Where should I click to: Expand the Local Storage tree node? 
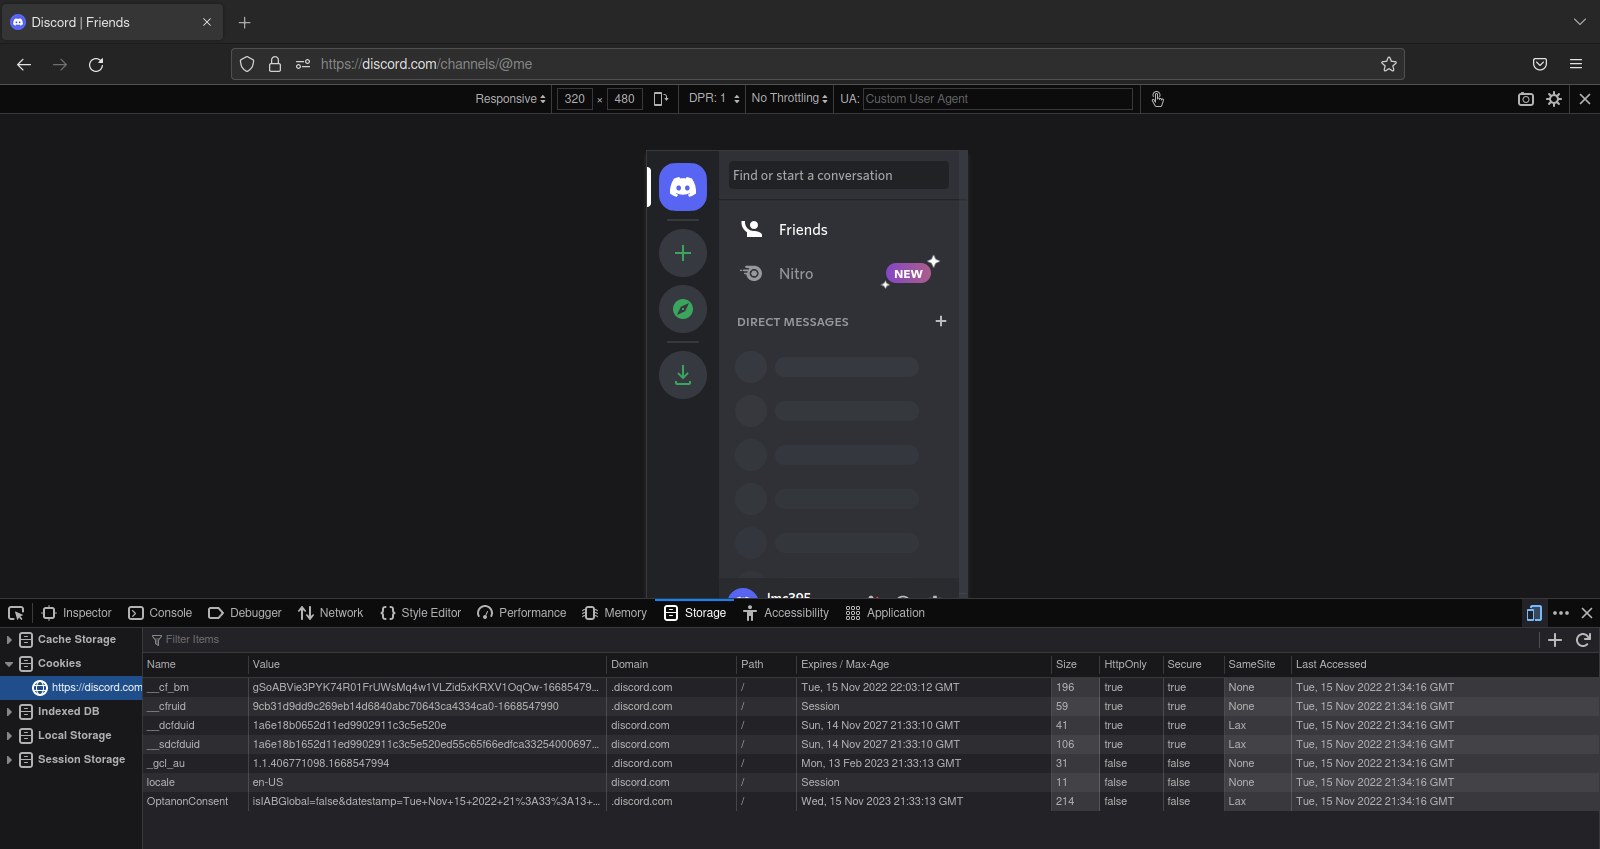tap(9, 736)
